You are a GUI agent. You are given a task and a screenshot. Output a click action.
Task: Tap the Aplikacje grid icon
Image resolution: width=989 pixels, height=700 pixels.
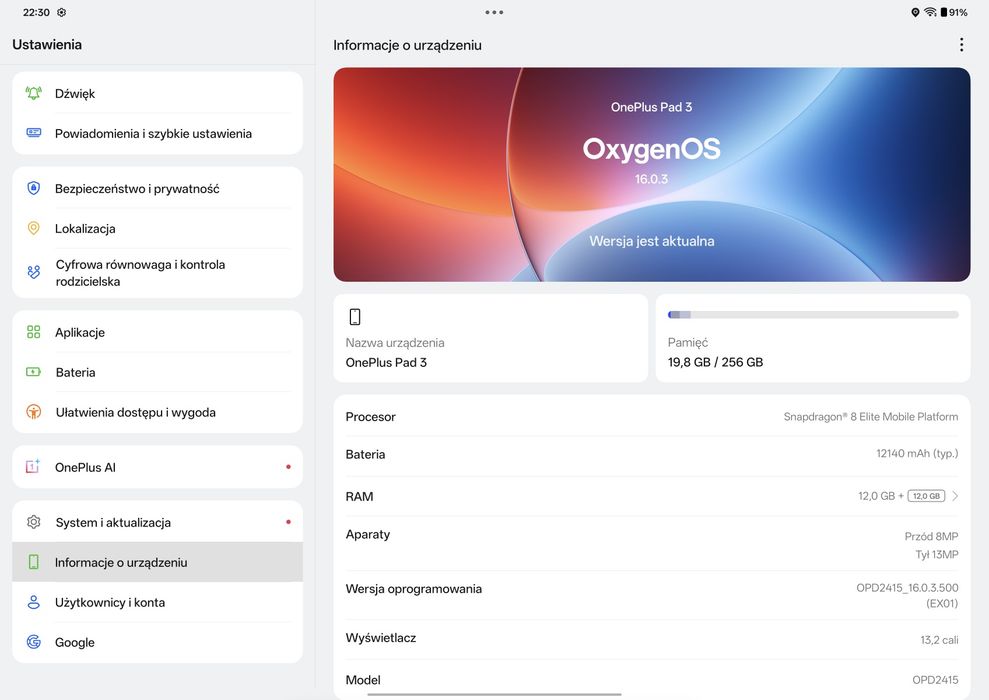click(x=33, y=332)
